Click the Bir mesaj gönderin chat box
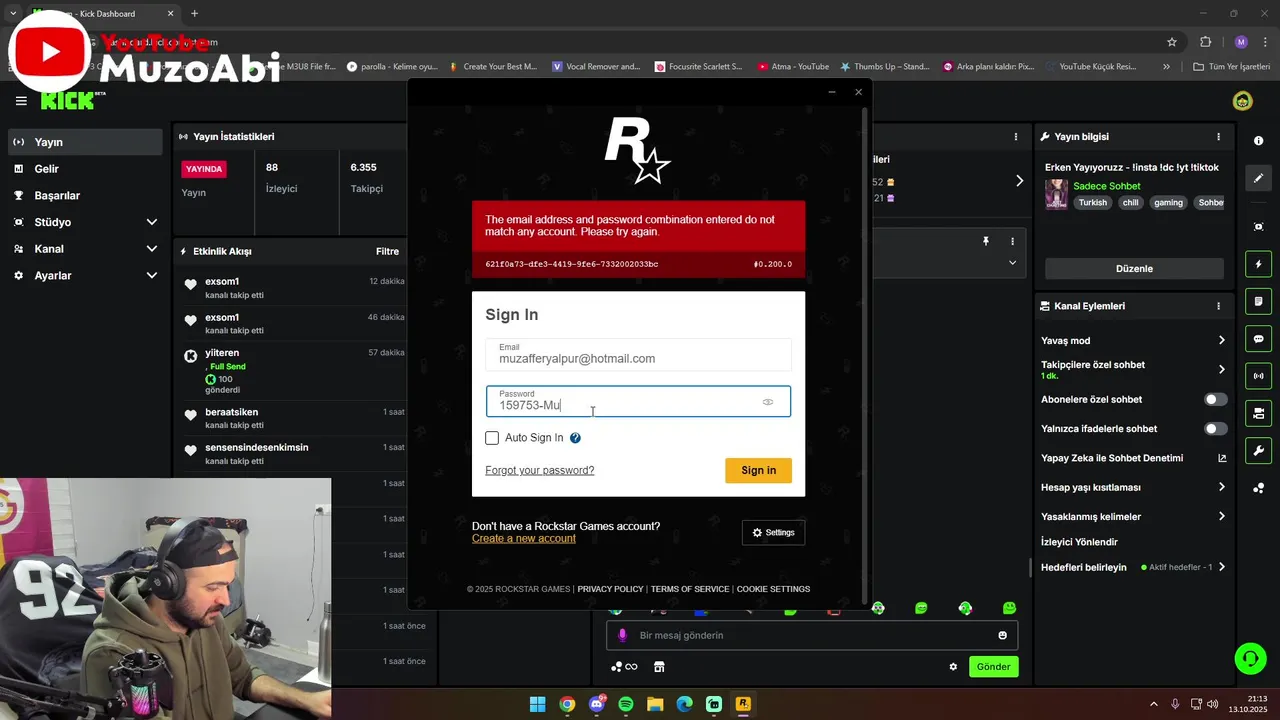 (812, 635)
